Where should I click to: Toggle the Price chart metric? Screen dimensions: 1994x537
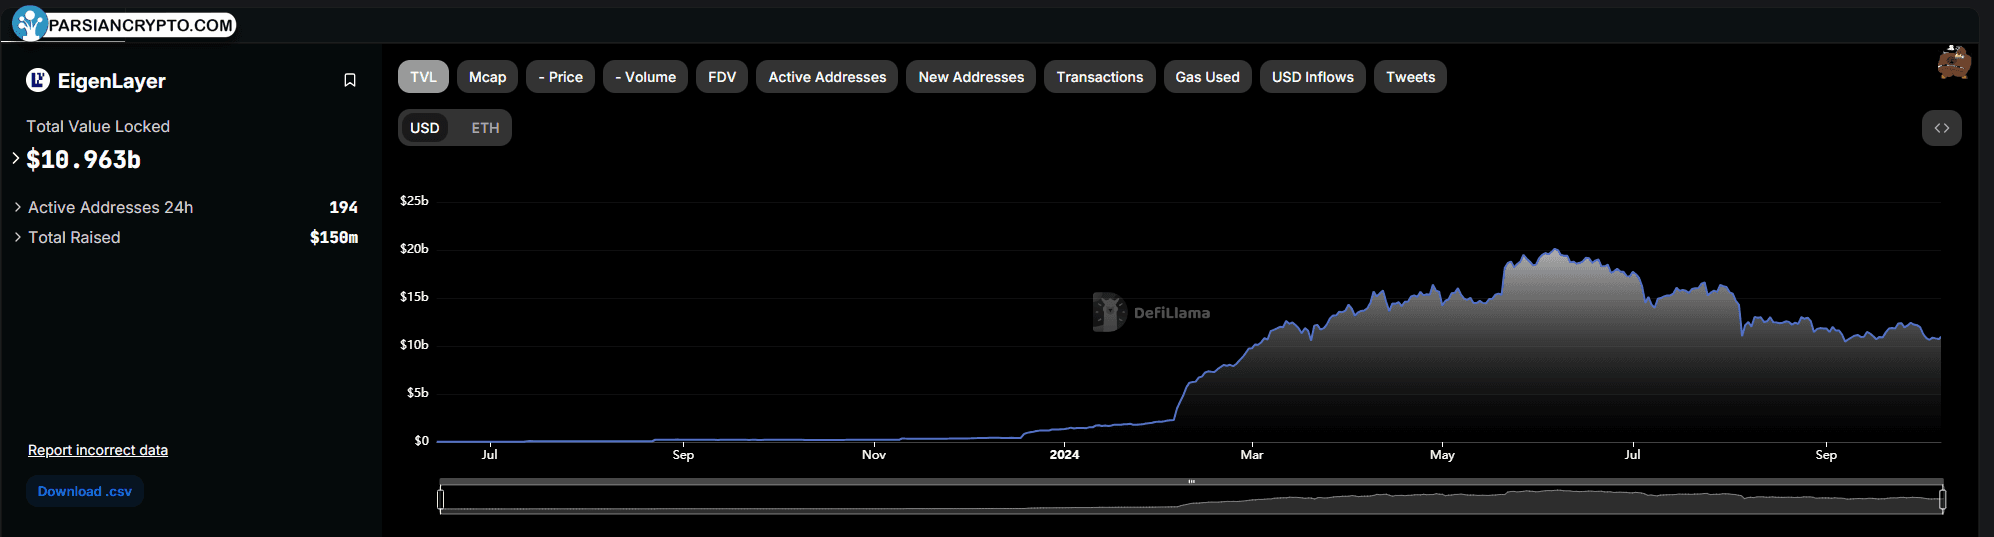560,77
